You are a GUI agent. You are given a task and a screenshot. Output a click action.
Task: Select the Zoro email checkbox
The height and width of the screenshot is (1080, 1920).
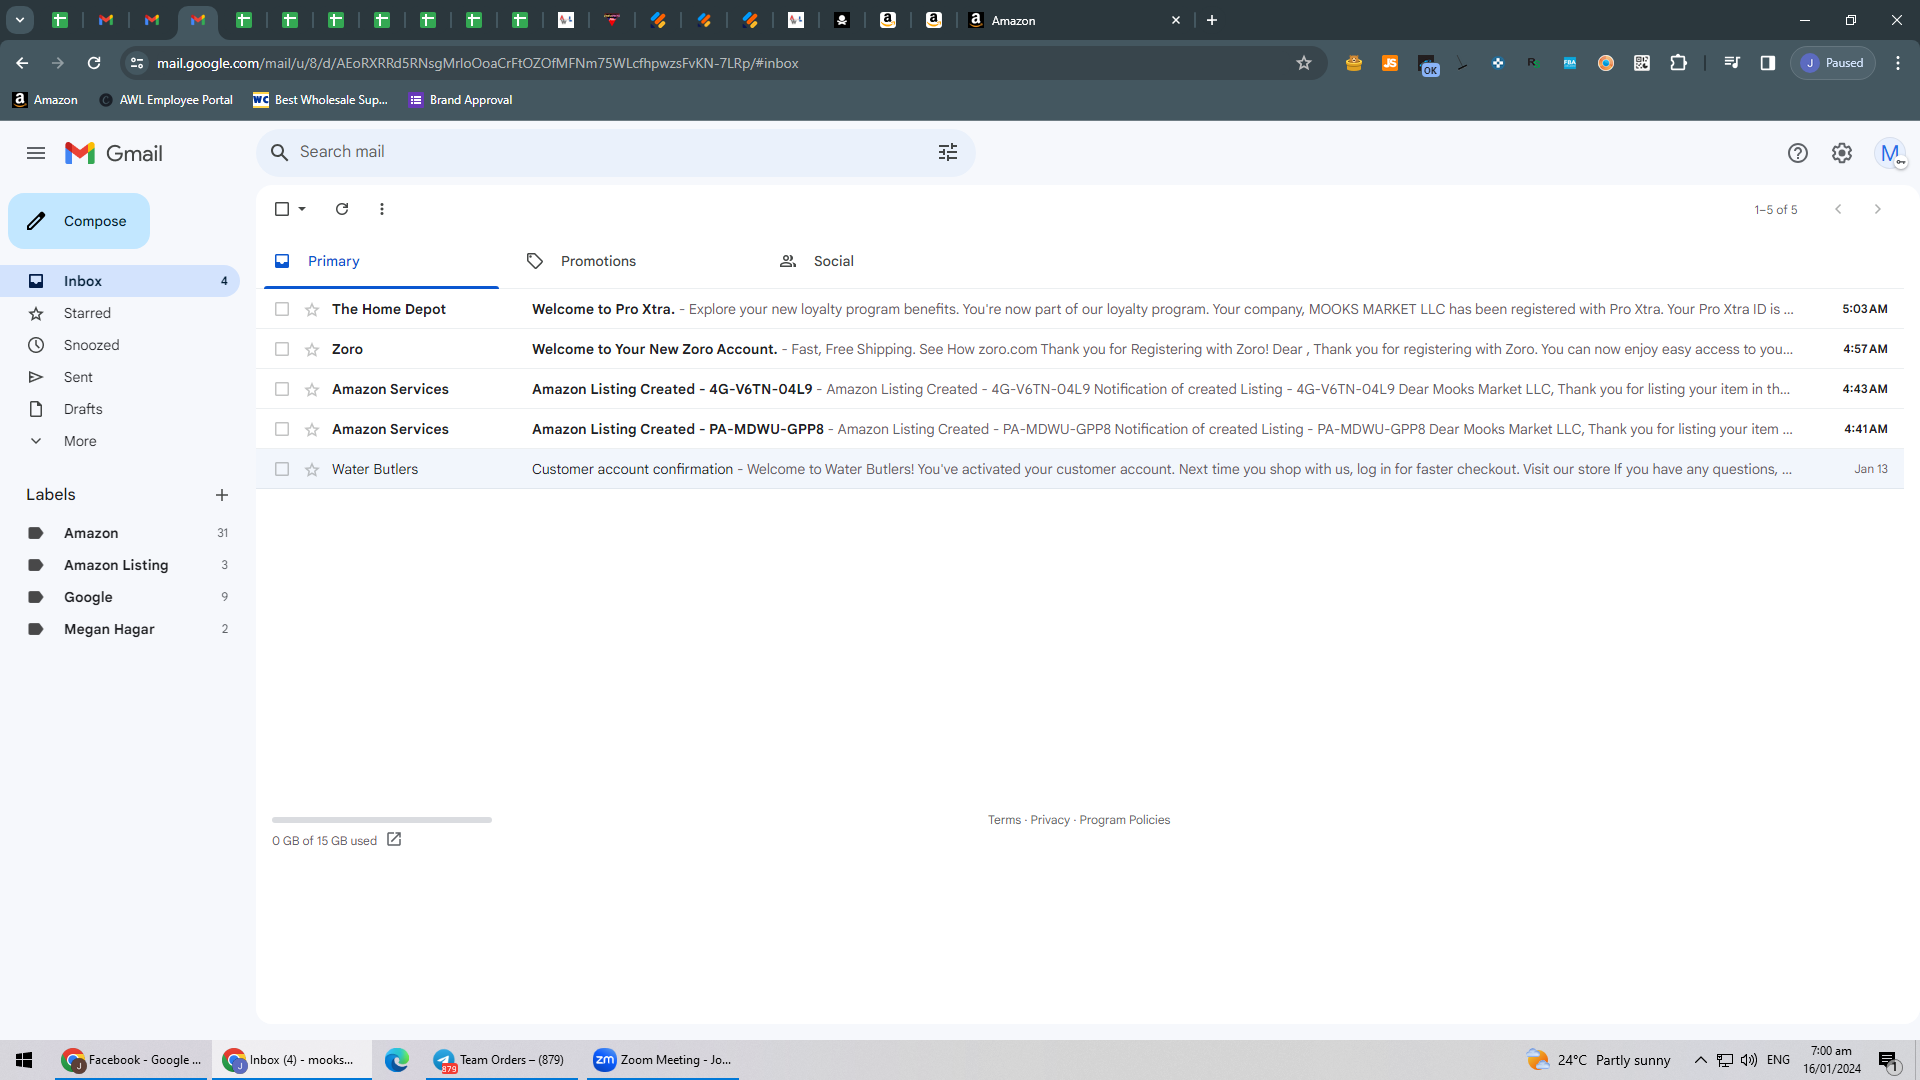pos(282,349)
